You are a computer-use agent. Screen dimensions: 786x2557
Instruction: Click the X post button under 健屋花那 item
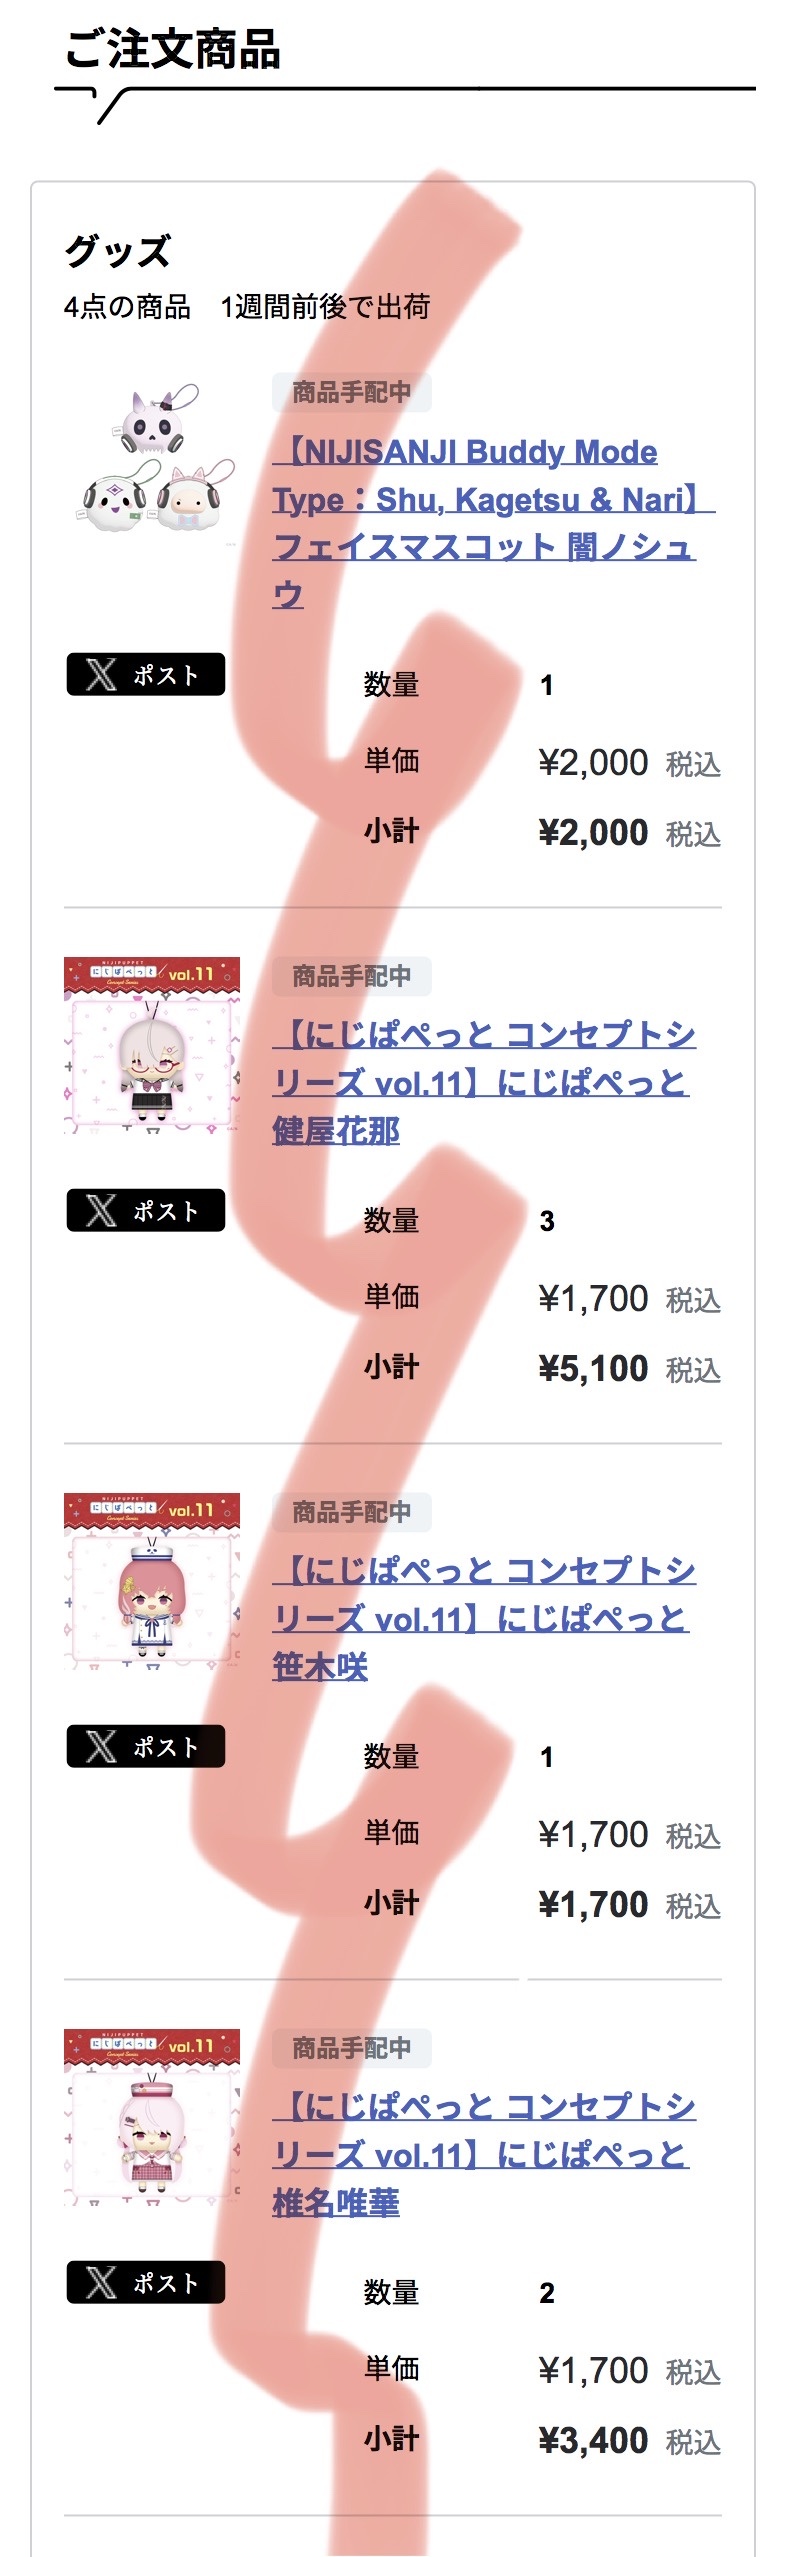pyautogui.click(x=146, y=1210)
